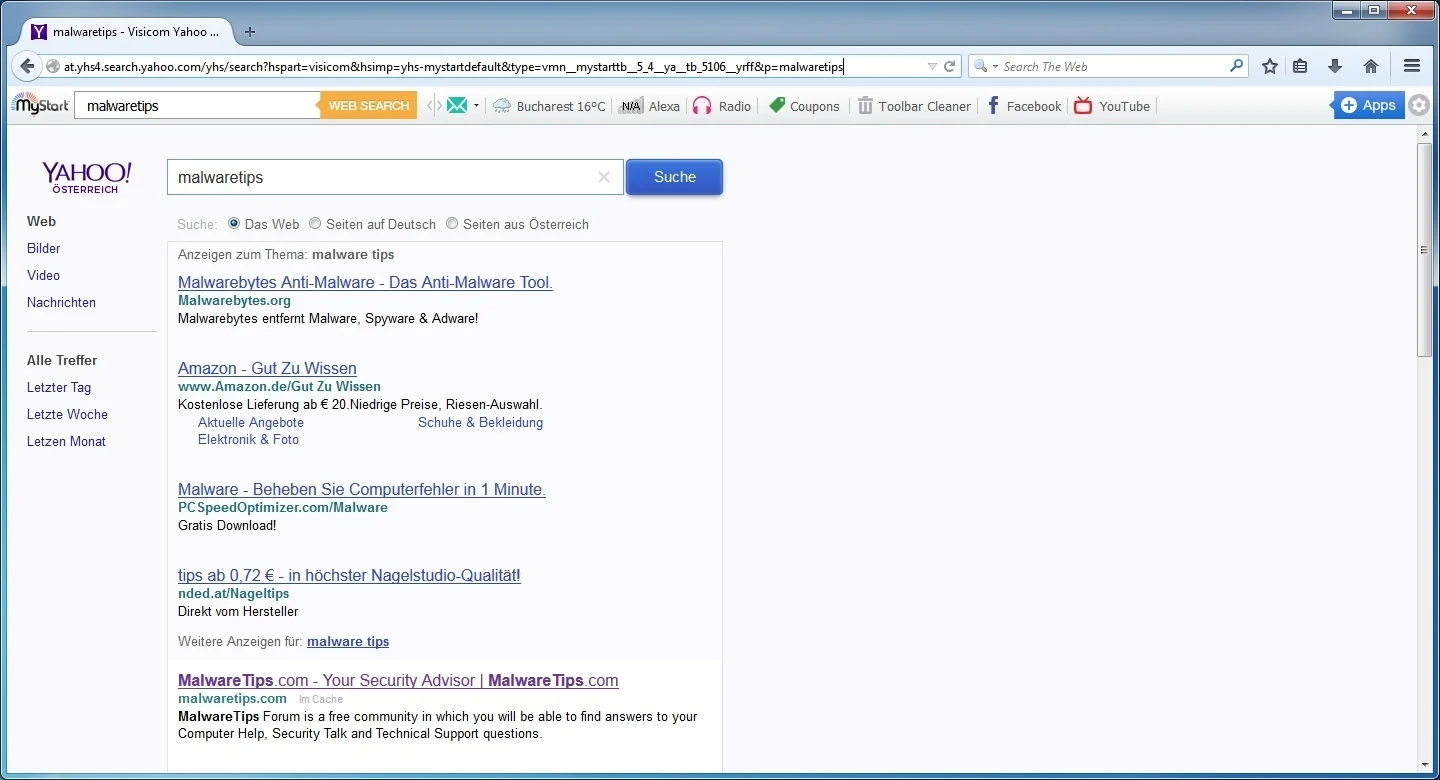Select the Seiten aus Österreich radio option
Screen dimensions: 1440x780
(x=452, y=224)
